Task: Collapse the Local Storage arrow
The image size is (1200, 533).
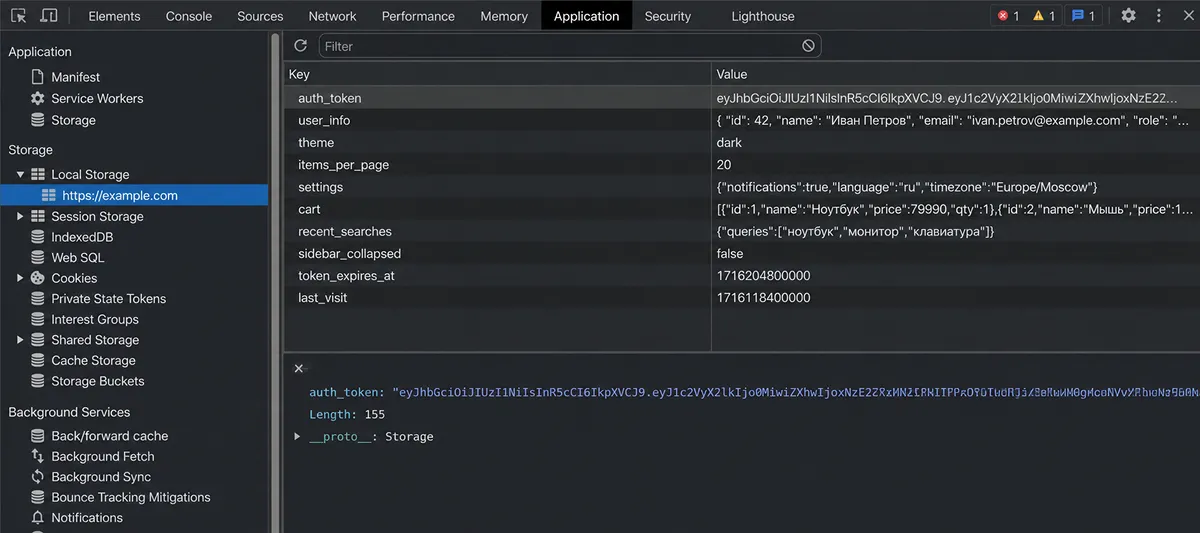Action: (x=20, y=174)
